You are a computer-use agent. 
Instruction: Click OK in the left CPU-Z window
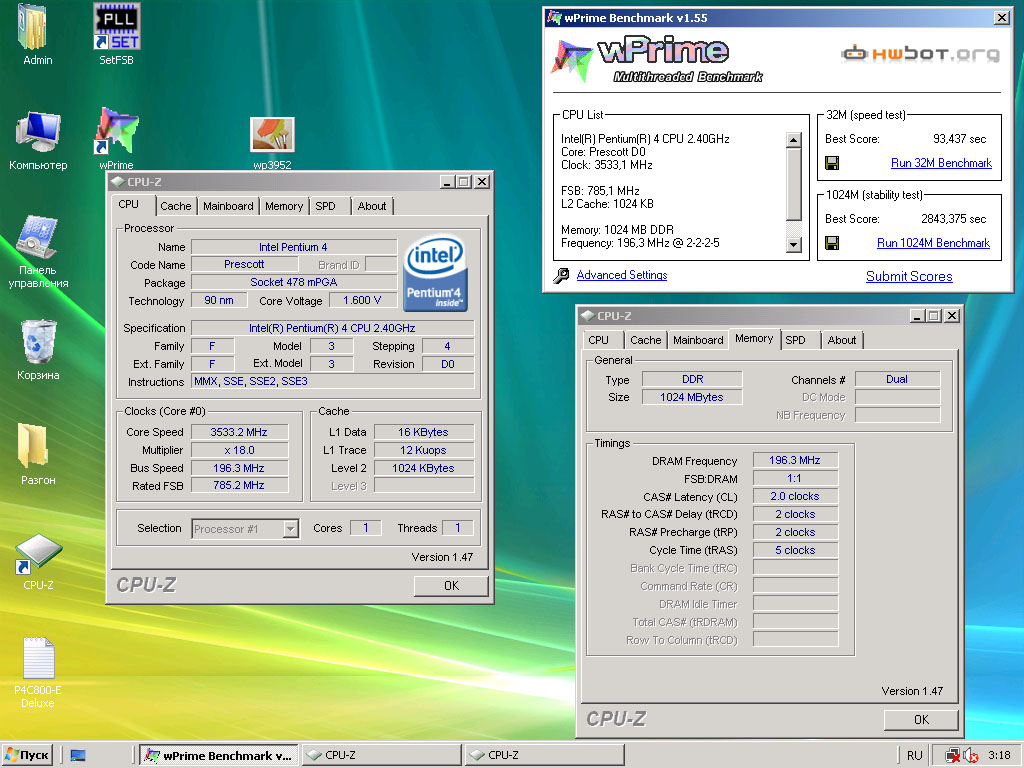[x=451, y=586]
